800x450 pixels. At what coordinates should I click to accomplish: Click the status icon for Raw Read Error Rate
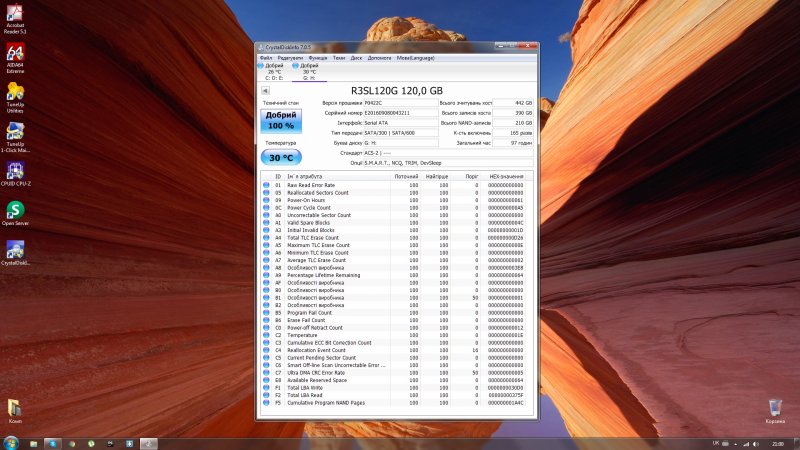(x=266, y=185)
